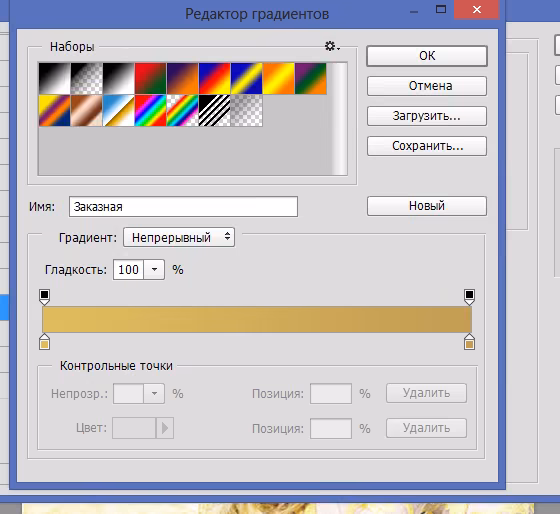Click the presets list scrollbar
This screenshot has height=514, width=560.
click(x=340, y=119)
